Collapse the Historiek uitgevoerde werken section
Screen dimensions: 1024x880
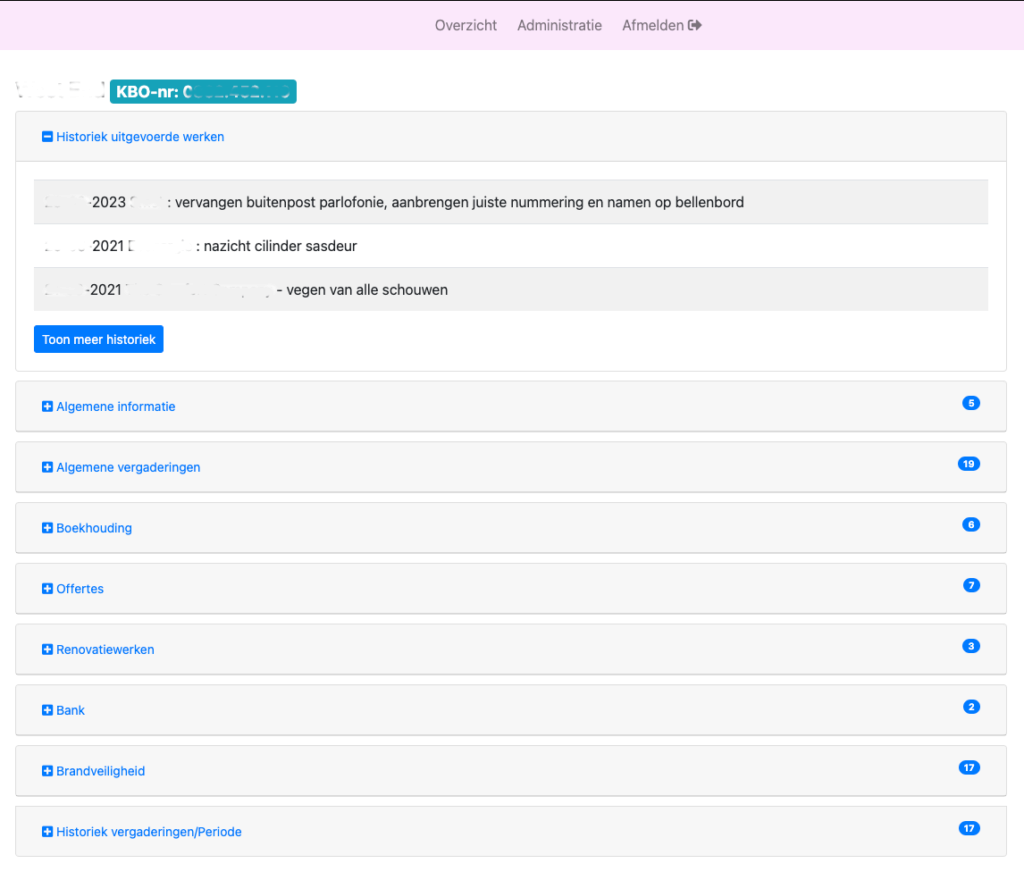click(140, 137)
